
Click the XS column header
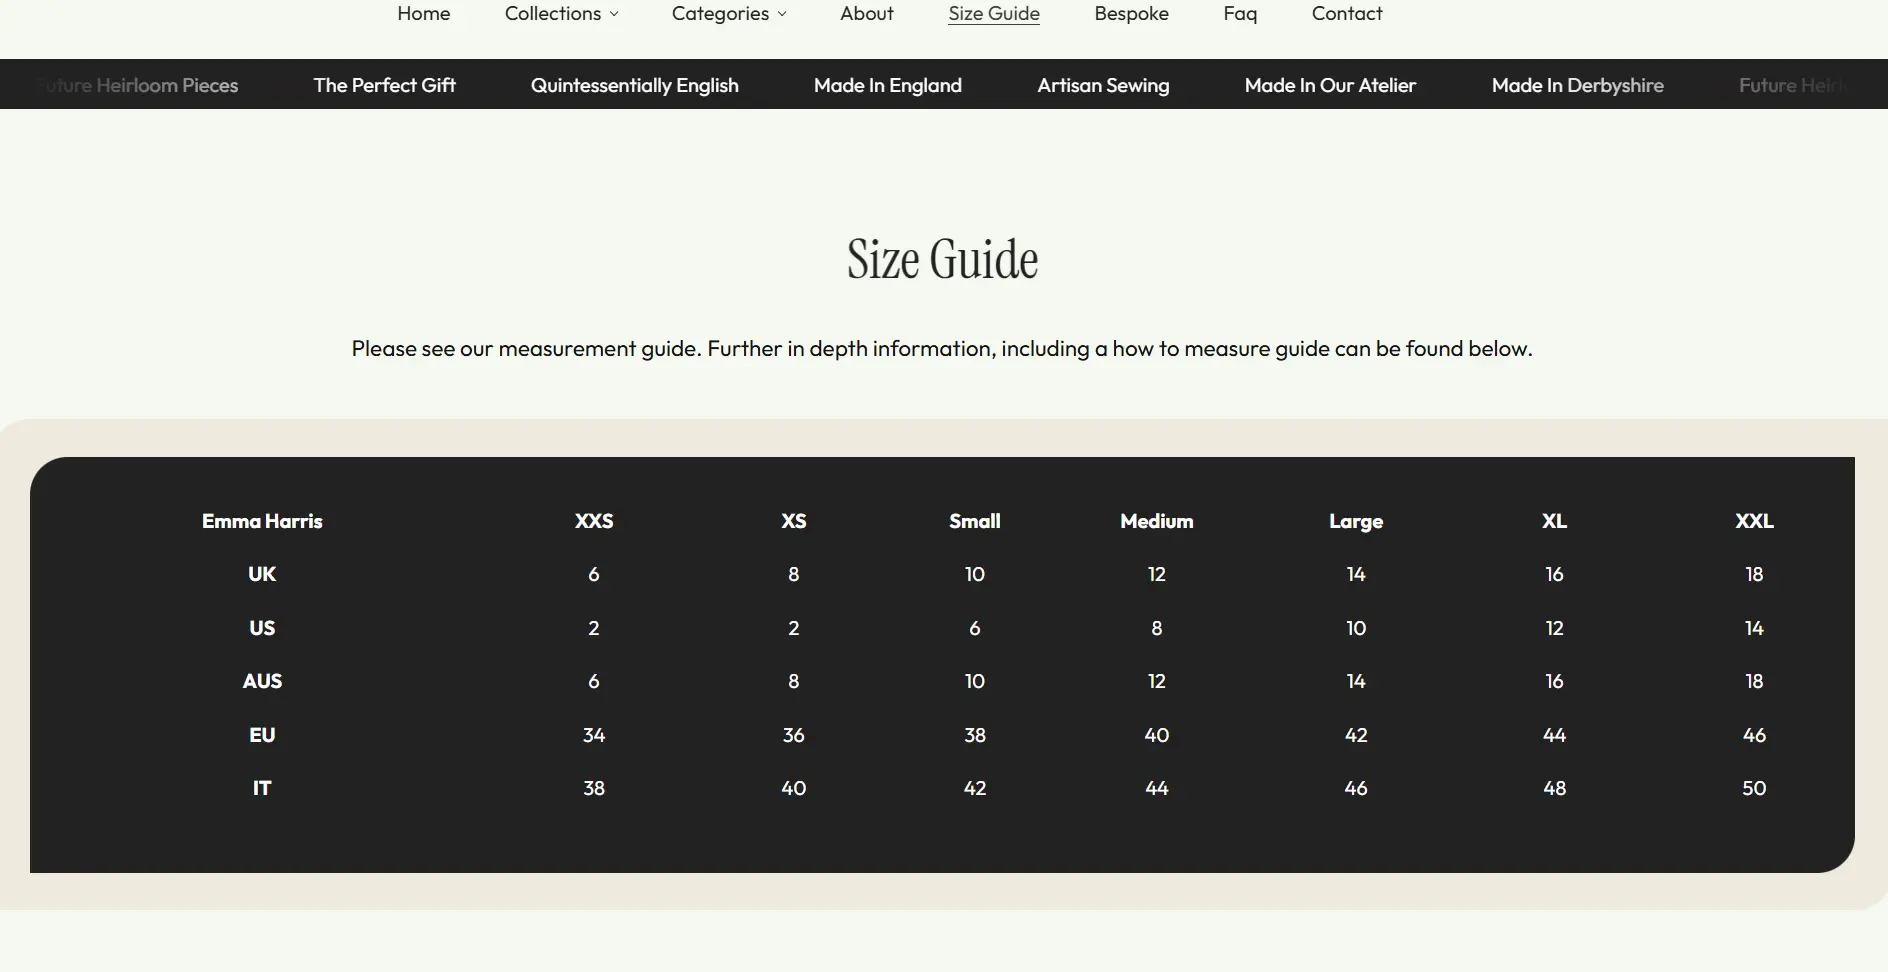(793, 521)
